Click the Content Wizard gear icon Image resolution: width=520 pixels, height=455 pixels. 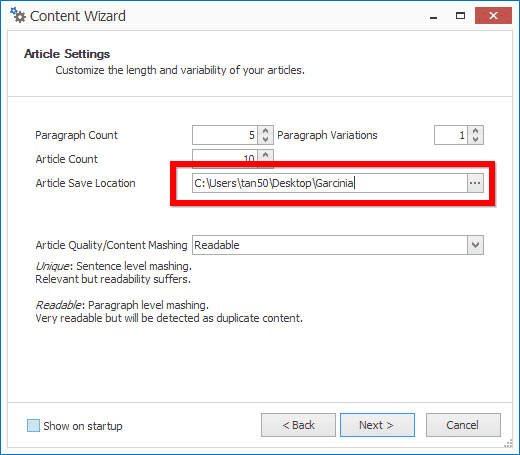click(18, 15)
